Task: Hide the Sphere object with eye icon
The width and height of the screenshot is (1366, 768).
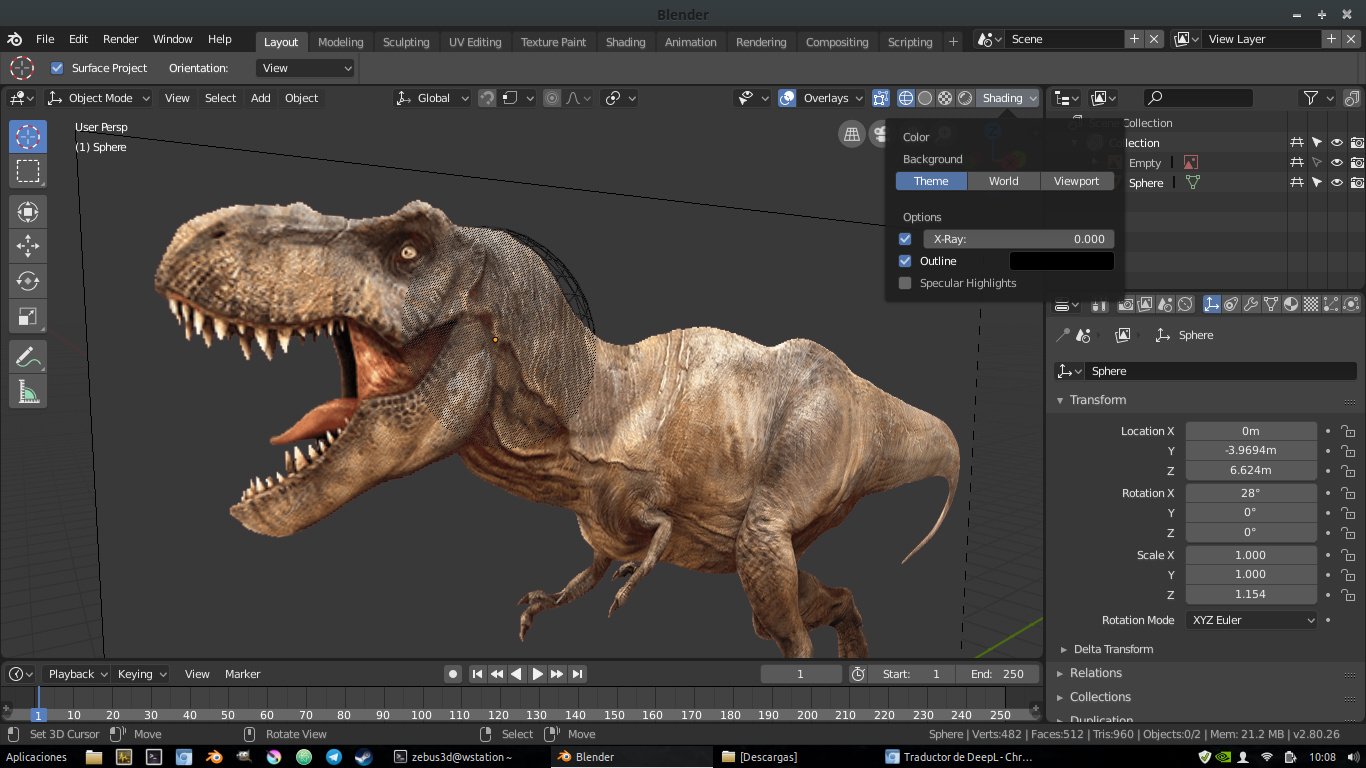Action: pos(1336,182)
